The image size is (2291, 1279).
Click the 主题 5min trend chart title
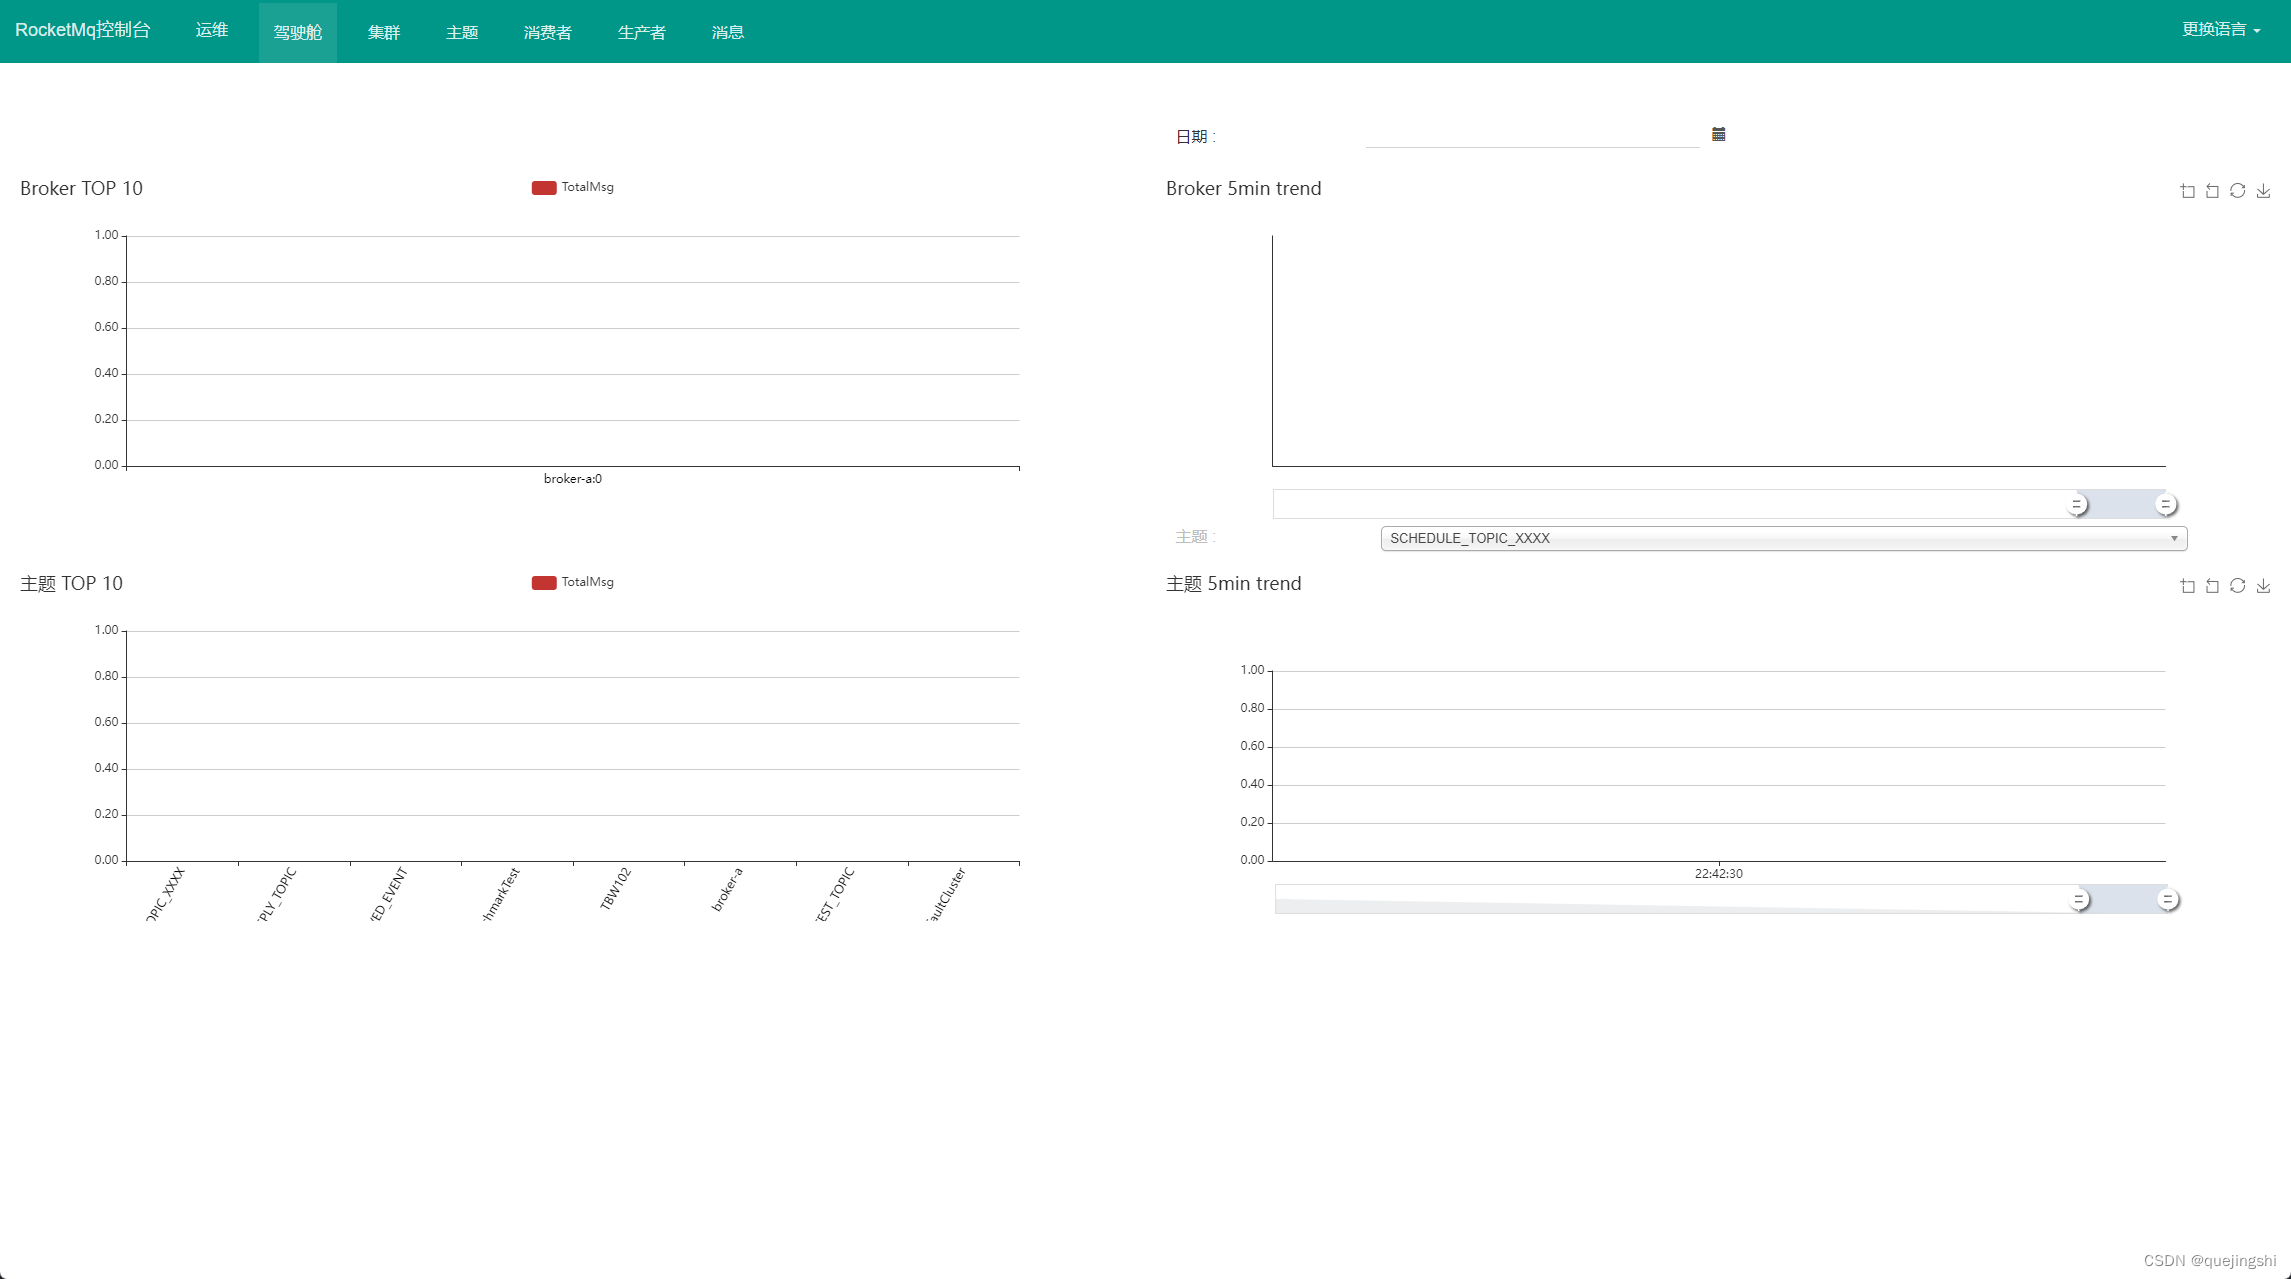coord(1234,583)
